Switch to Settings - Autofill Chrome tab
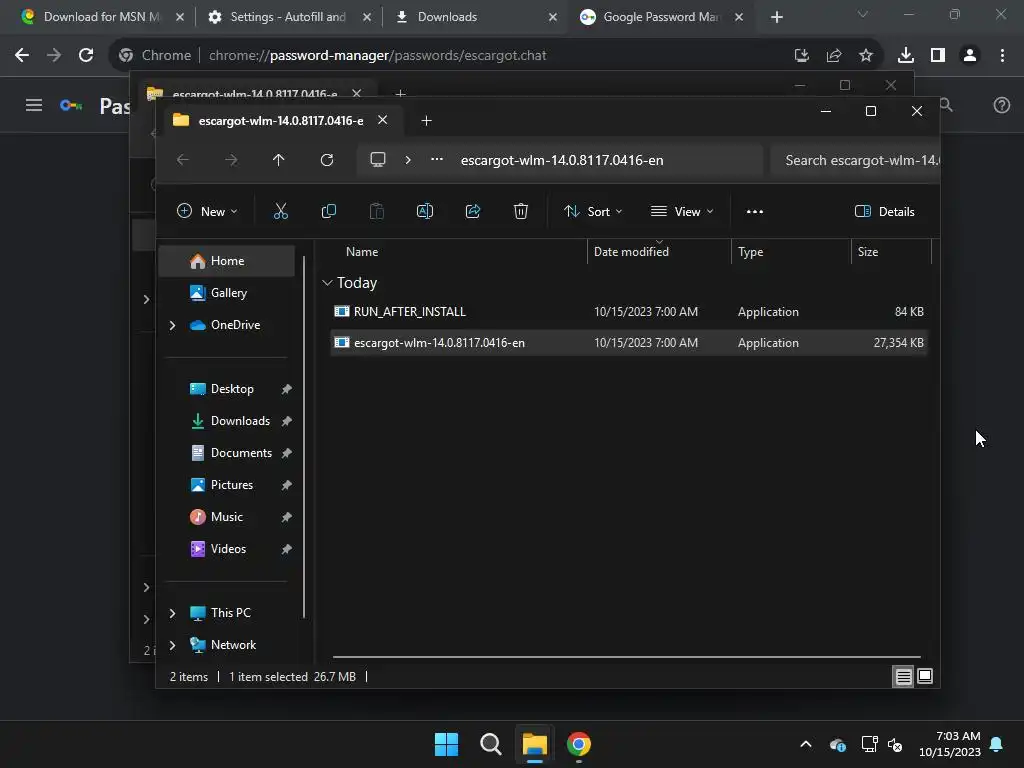 (288, 17)
